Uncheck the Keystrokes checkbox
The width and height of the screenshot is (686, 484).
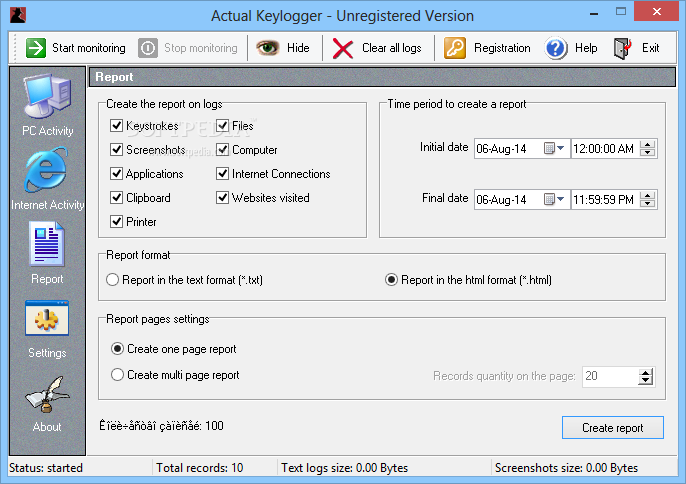tap(116, 126)
